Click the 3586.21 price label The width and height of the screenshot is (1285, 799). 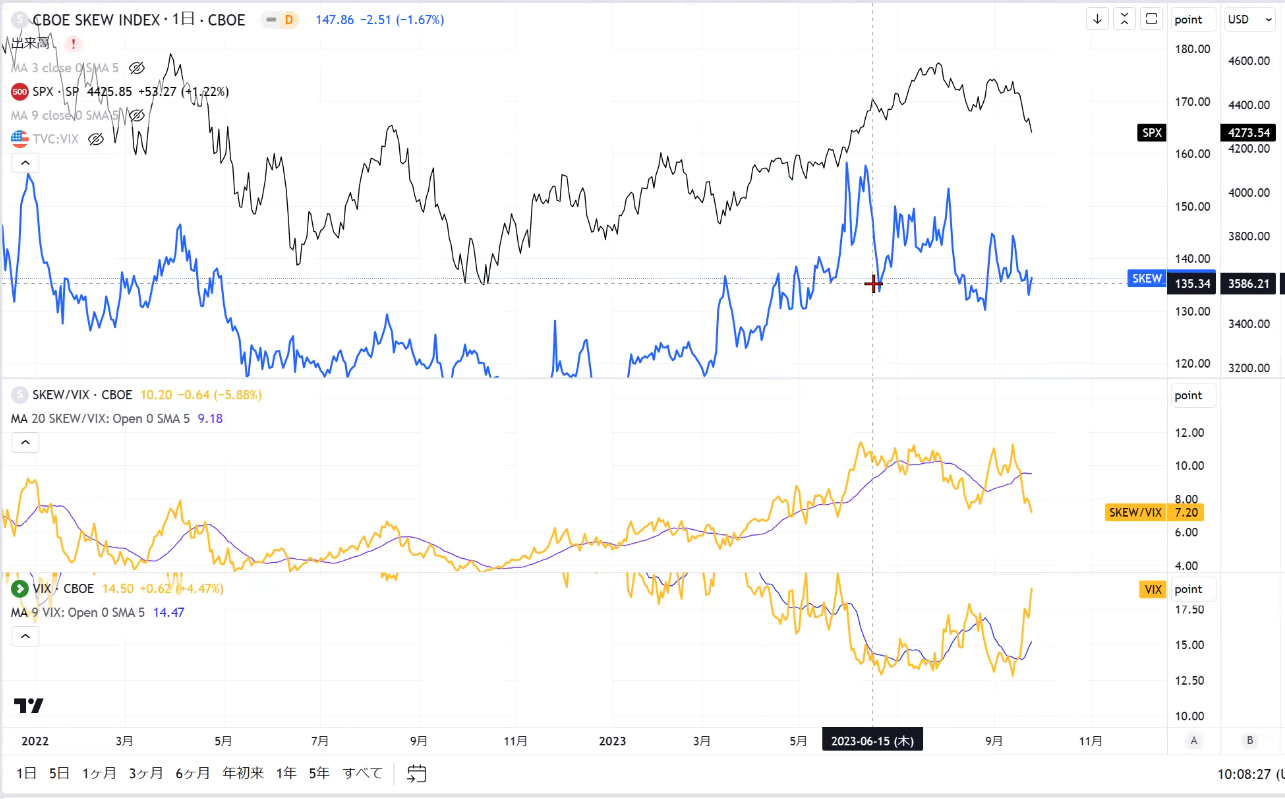pos(1248,284)
